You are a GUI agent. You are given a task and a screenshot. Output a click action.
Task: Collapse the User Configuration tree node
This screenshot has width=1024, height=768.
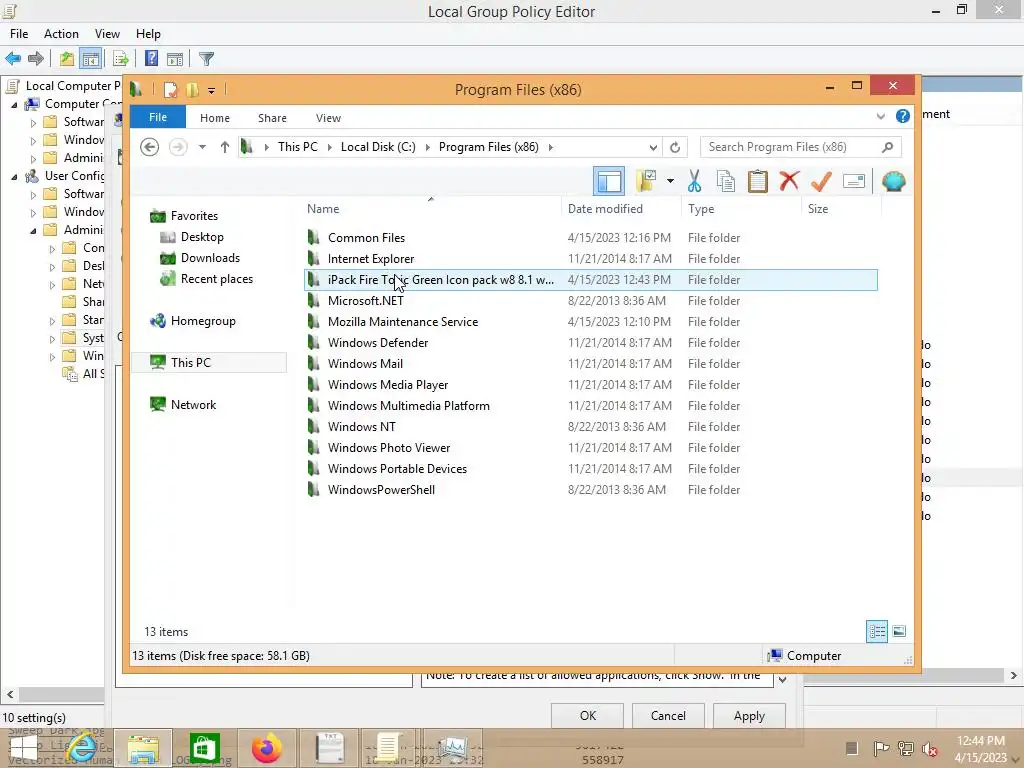(x=14, y=176)
